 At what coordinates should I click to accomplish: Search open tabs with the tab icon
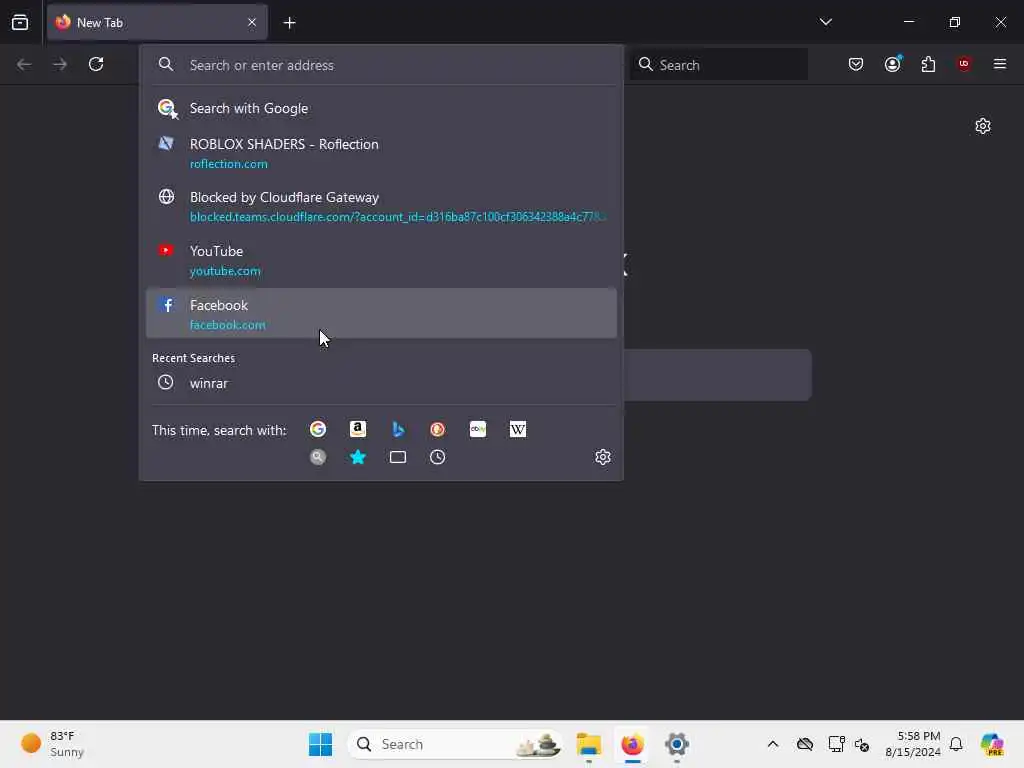point(398,457)
